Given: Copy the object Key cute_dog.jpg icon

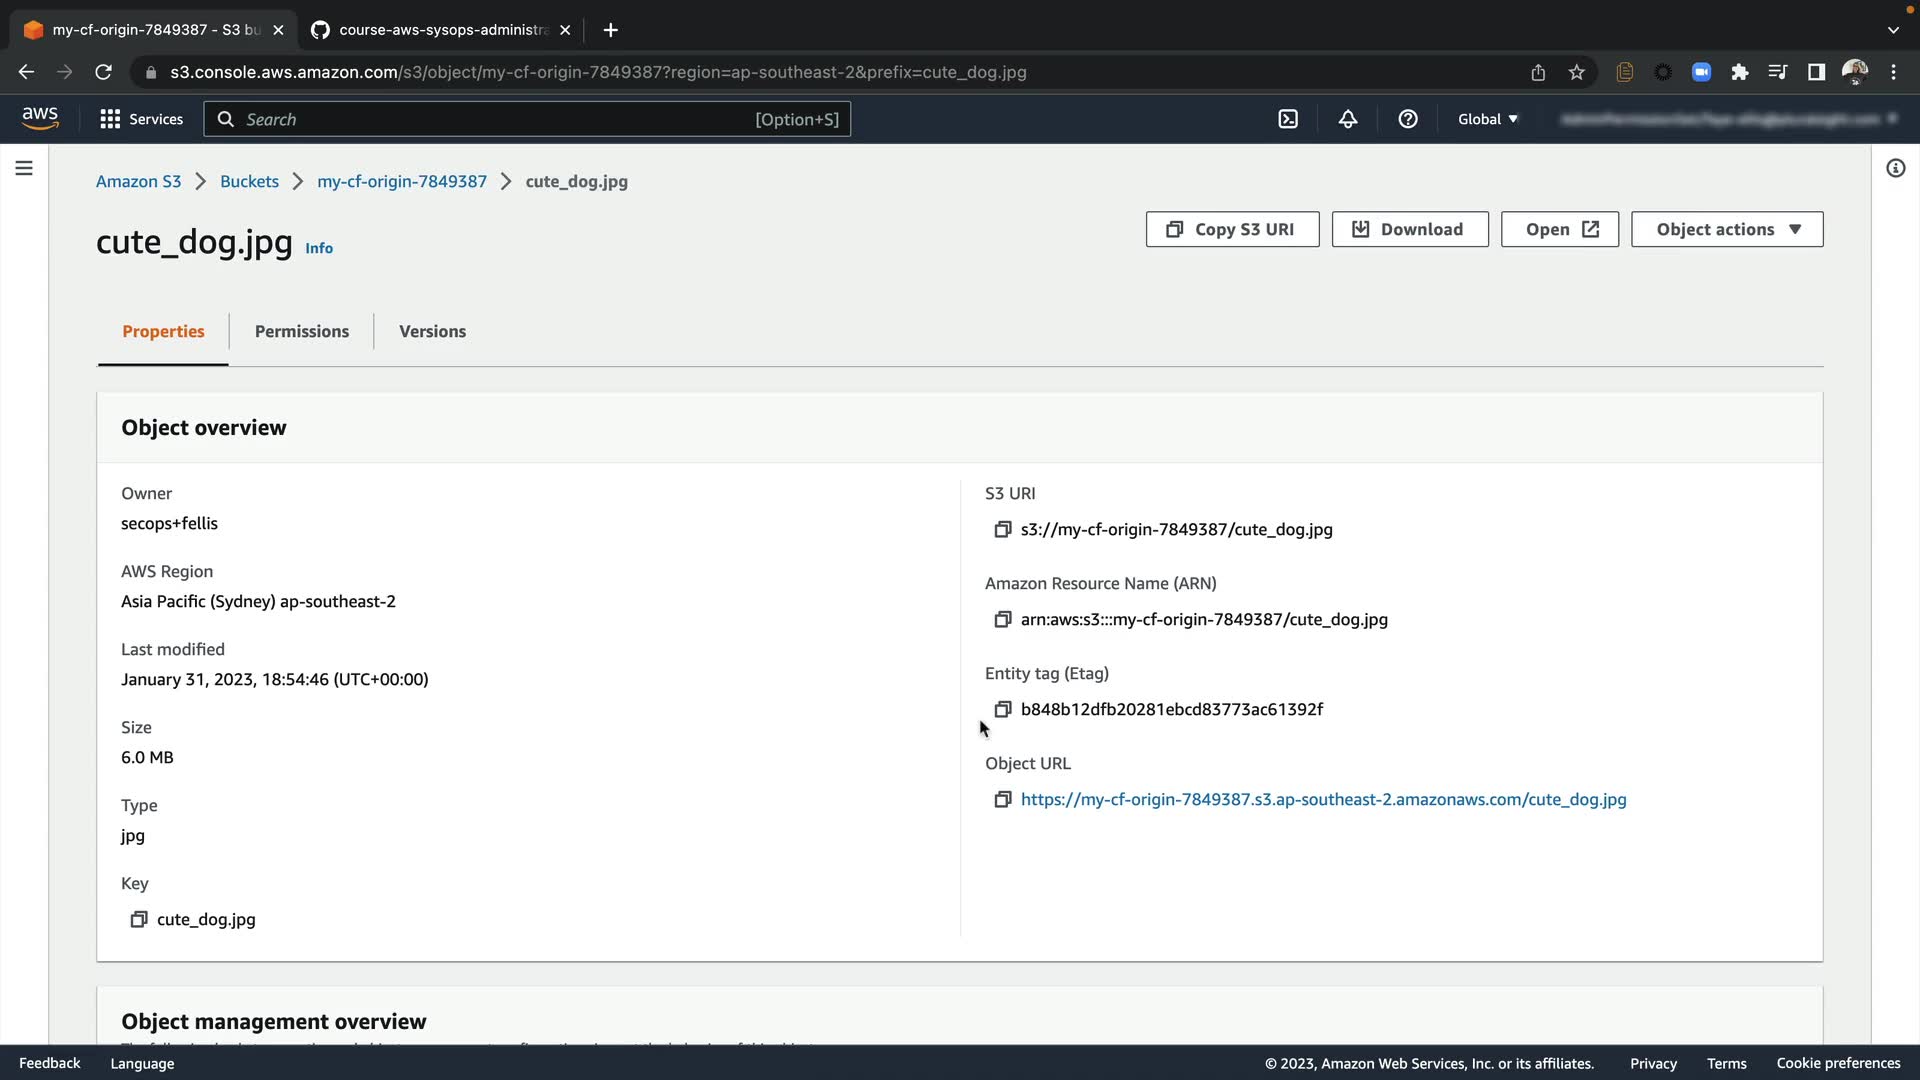Looking at the screenshot, I should (139, 920).
